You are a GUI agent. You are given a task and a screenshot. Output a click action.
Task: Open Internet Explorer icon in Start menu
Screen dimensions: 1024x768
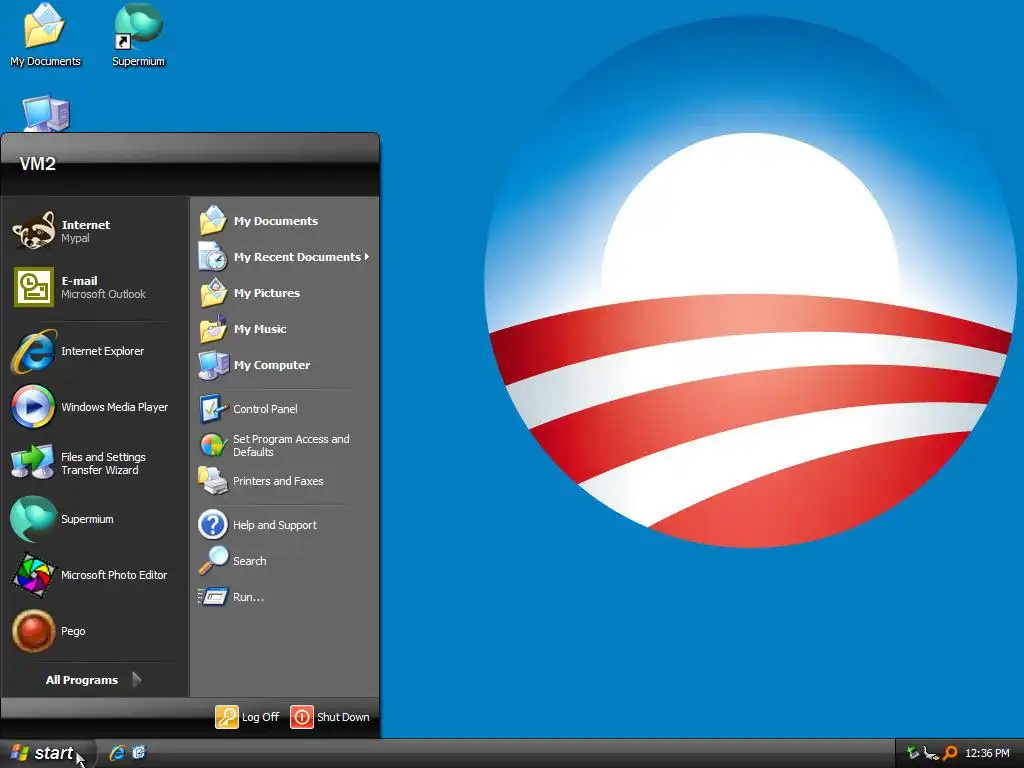click(33, 351)
